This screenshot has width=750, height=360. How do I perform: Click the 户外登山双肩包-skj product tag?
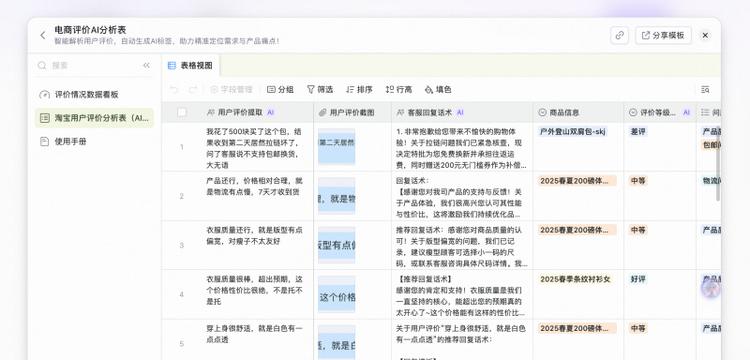coord(573,131)
